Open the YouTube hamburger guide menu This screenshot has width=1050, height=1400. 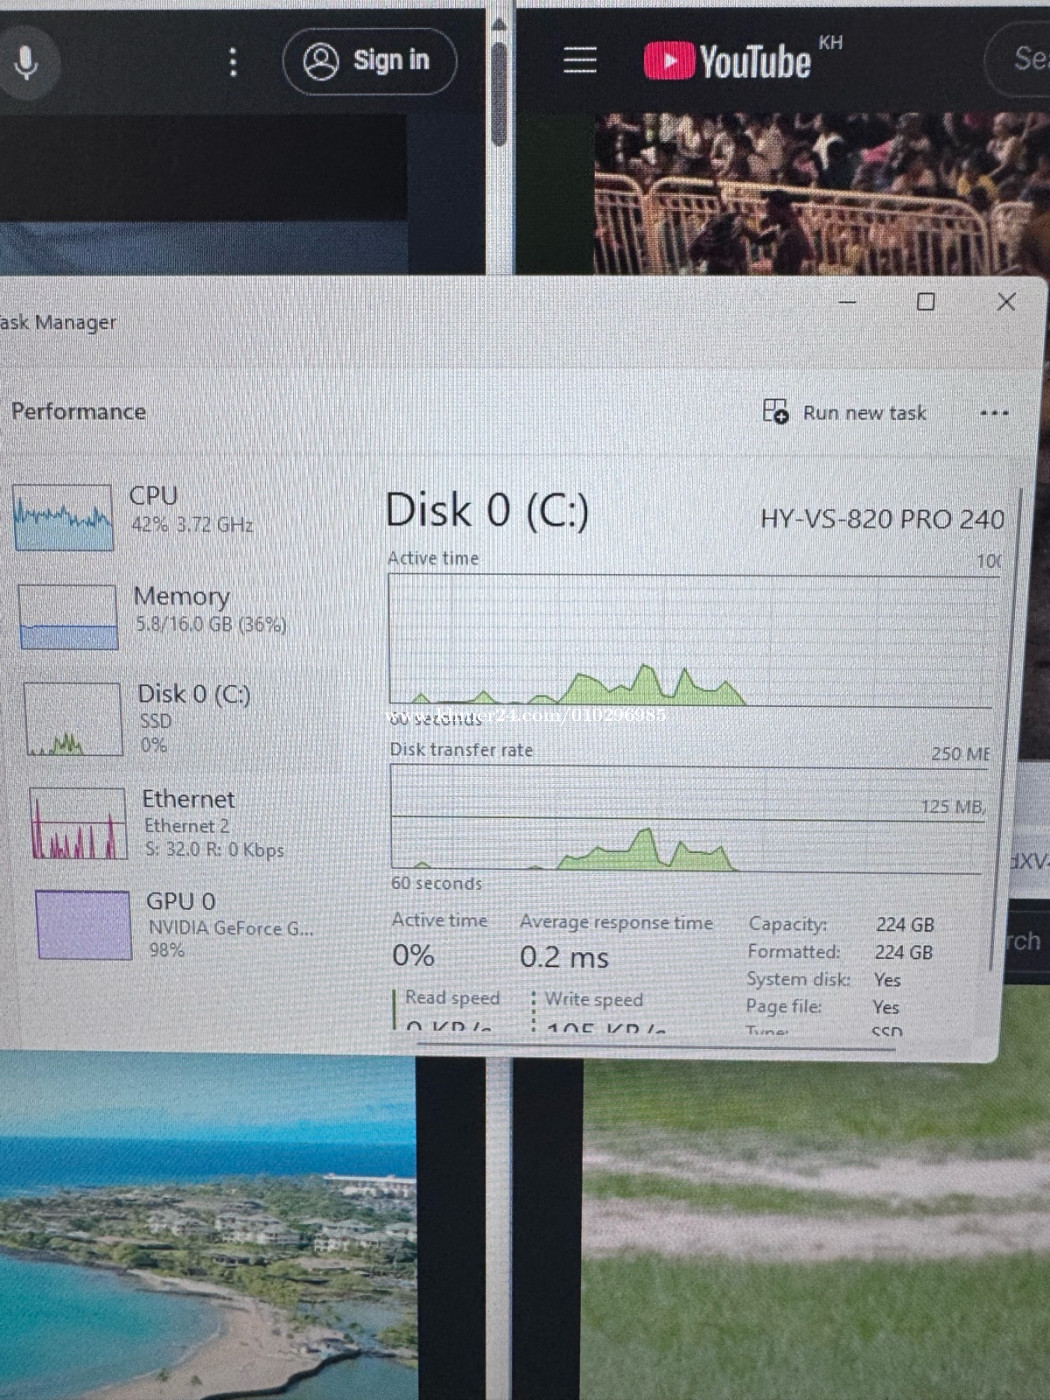(x=580, y=60)
